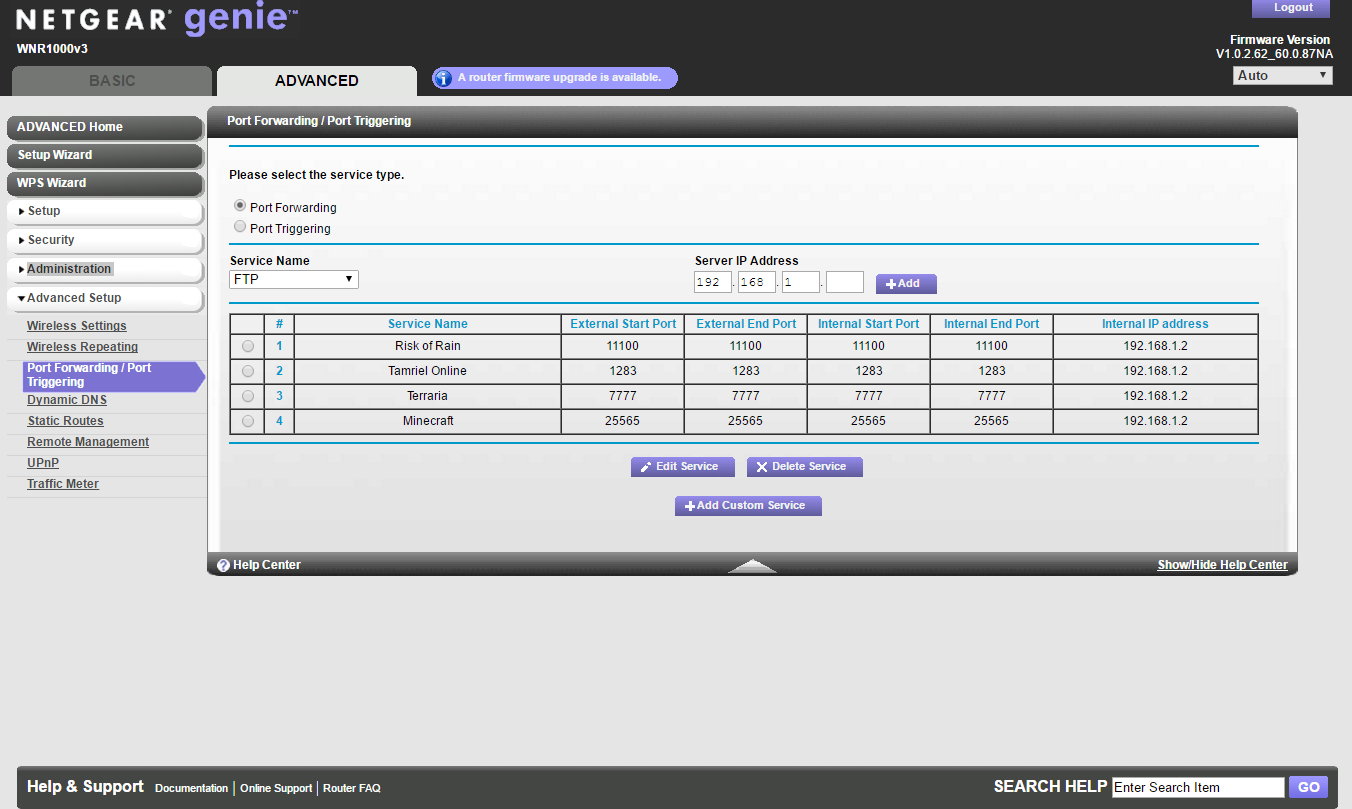This screenshot has width=1352, height=809.
Task: Open Static Routes in the sidebar
Action: 65,421
